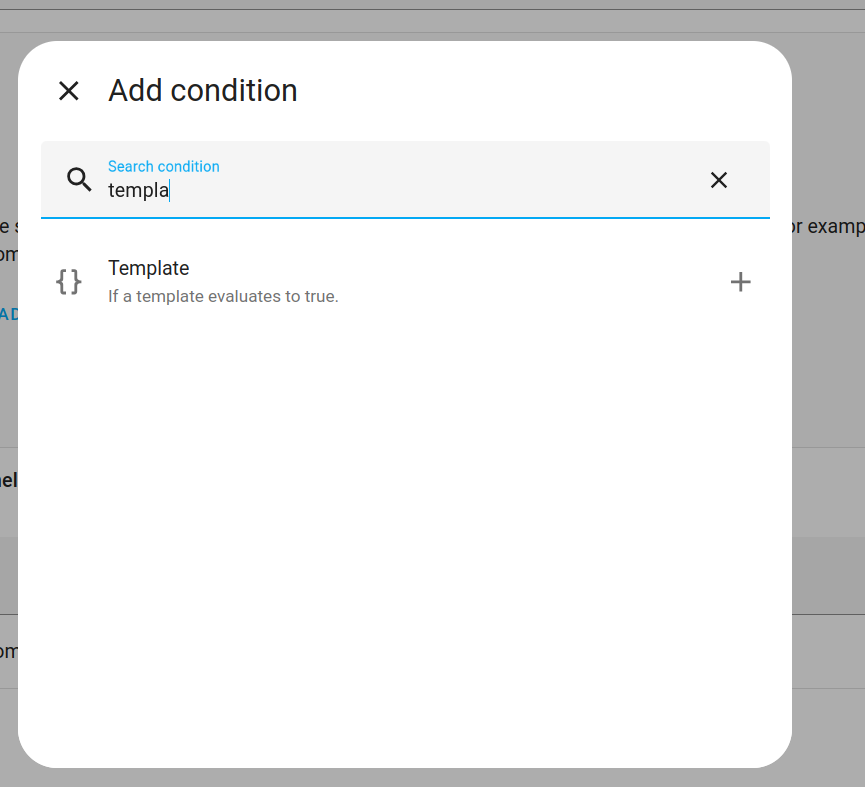Click the partially hidden blue "AD" link
Screen dimensions: 865x787
pos(9,314)
